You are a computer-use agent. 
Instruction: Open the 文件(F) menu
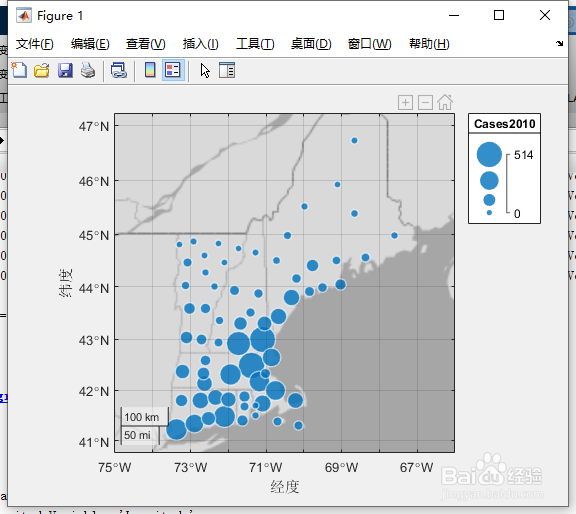tap(35, 44)
